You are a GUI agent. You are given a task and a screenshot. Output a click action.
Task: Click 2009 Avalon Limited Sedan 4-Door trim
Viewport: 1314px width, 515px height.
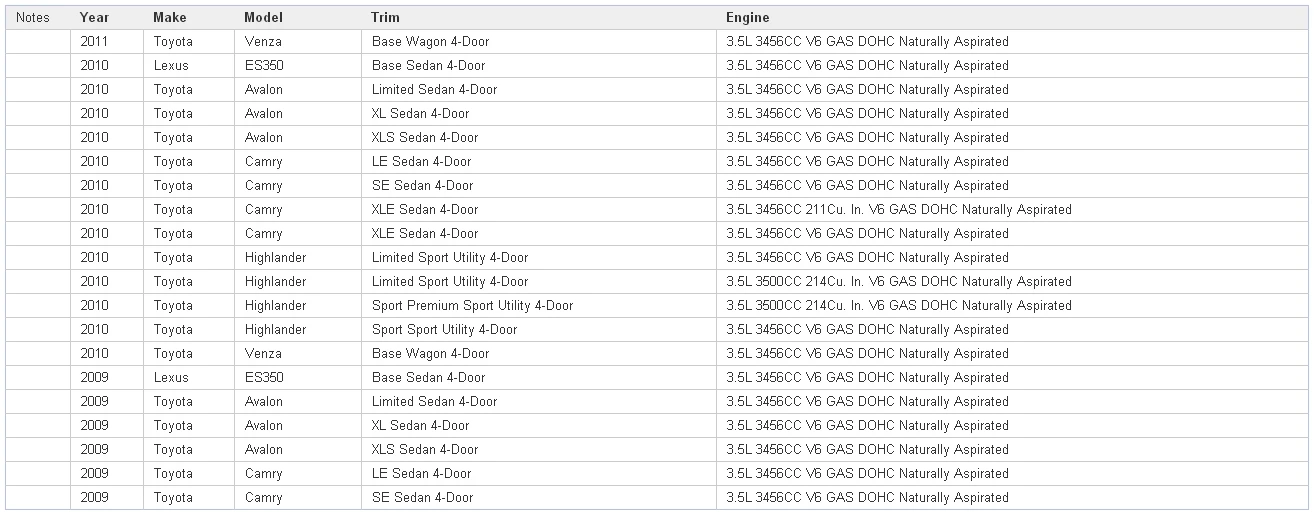(434, 402)
